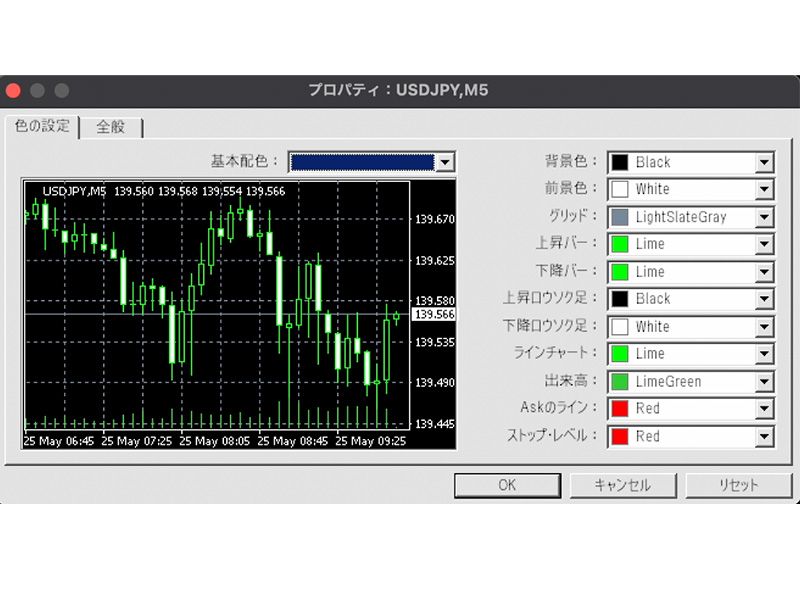Expand the Askのライン color dropdown
The height and width of the screenshot is (600, 800).
click(x=766, y=408)
